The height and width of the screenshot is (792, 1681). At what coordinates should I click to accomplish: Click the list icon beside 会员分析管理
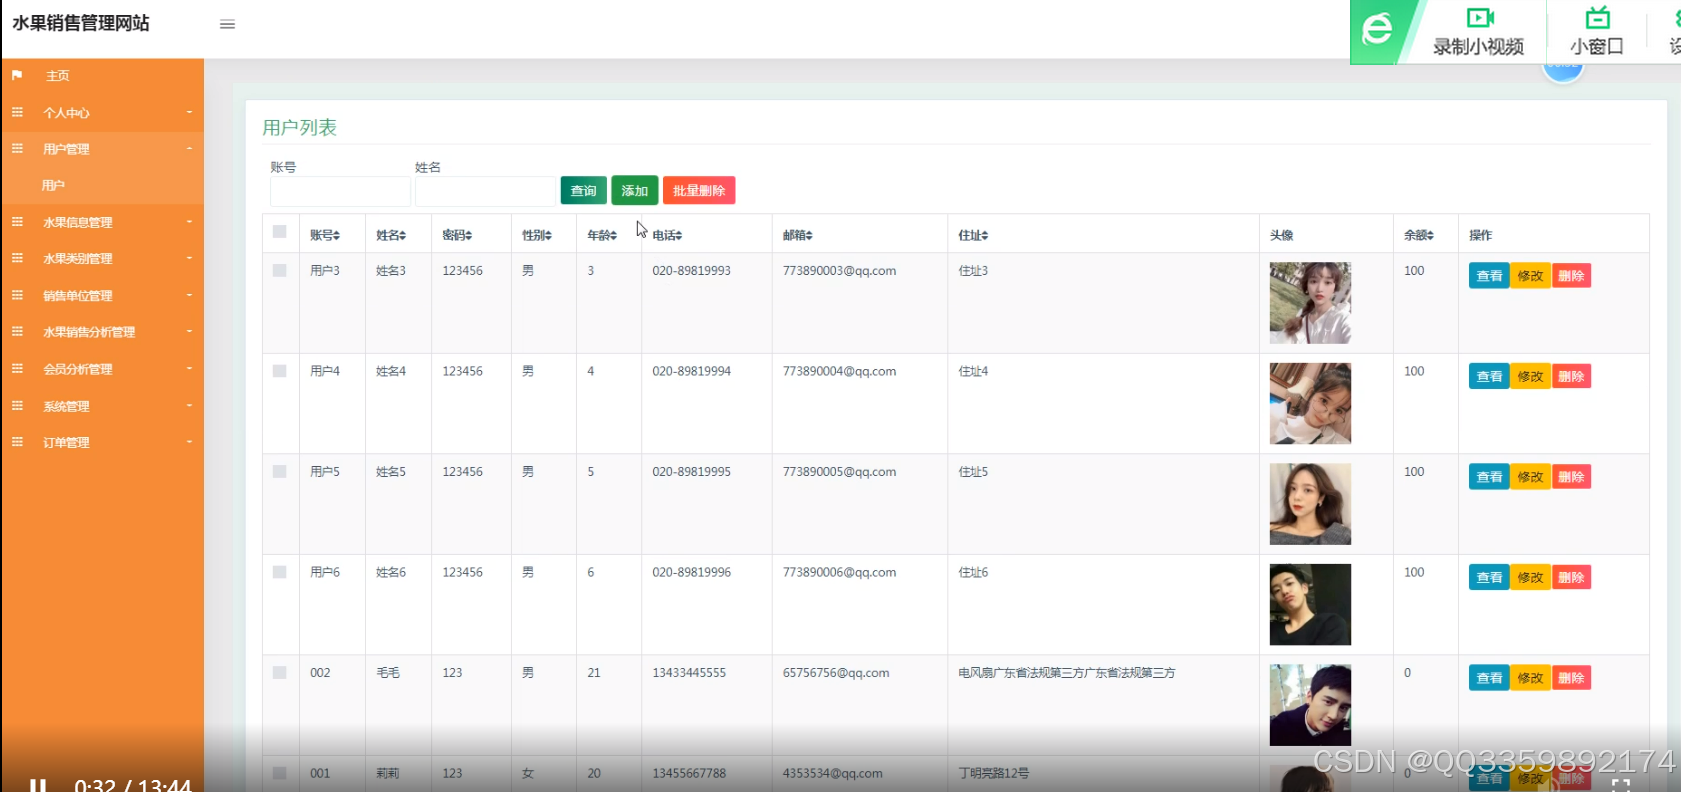click(17, 368)
